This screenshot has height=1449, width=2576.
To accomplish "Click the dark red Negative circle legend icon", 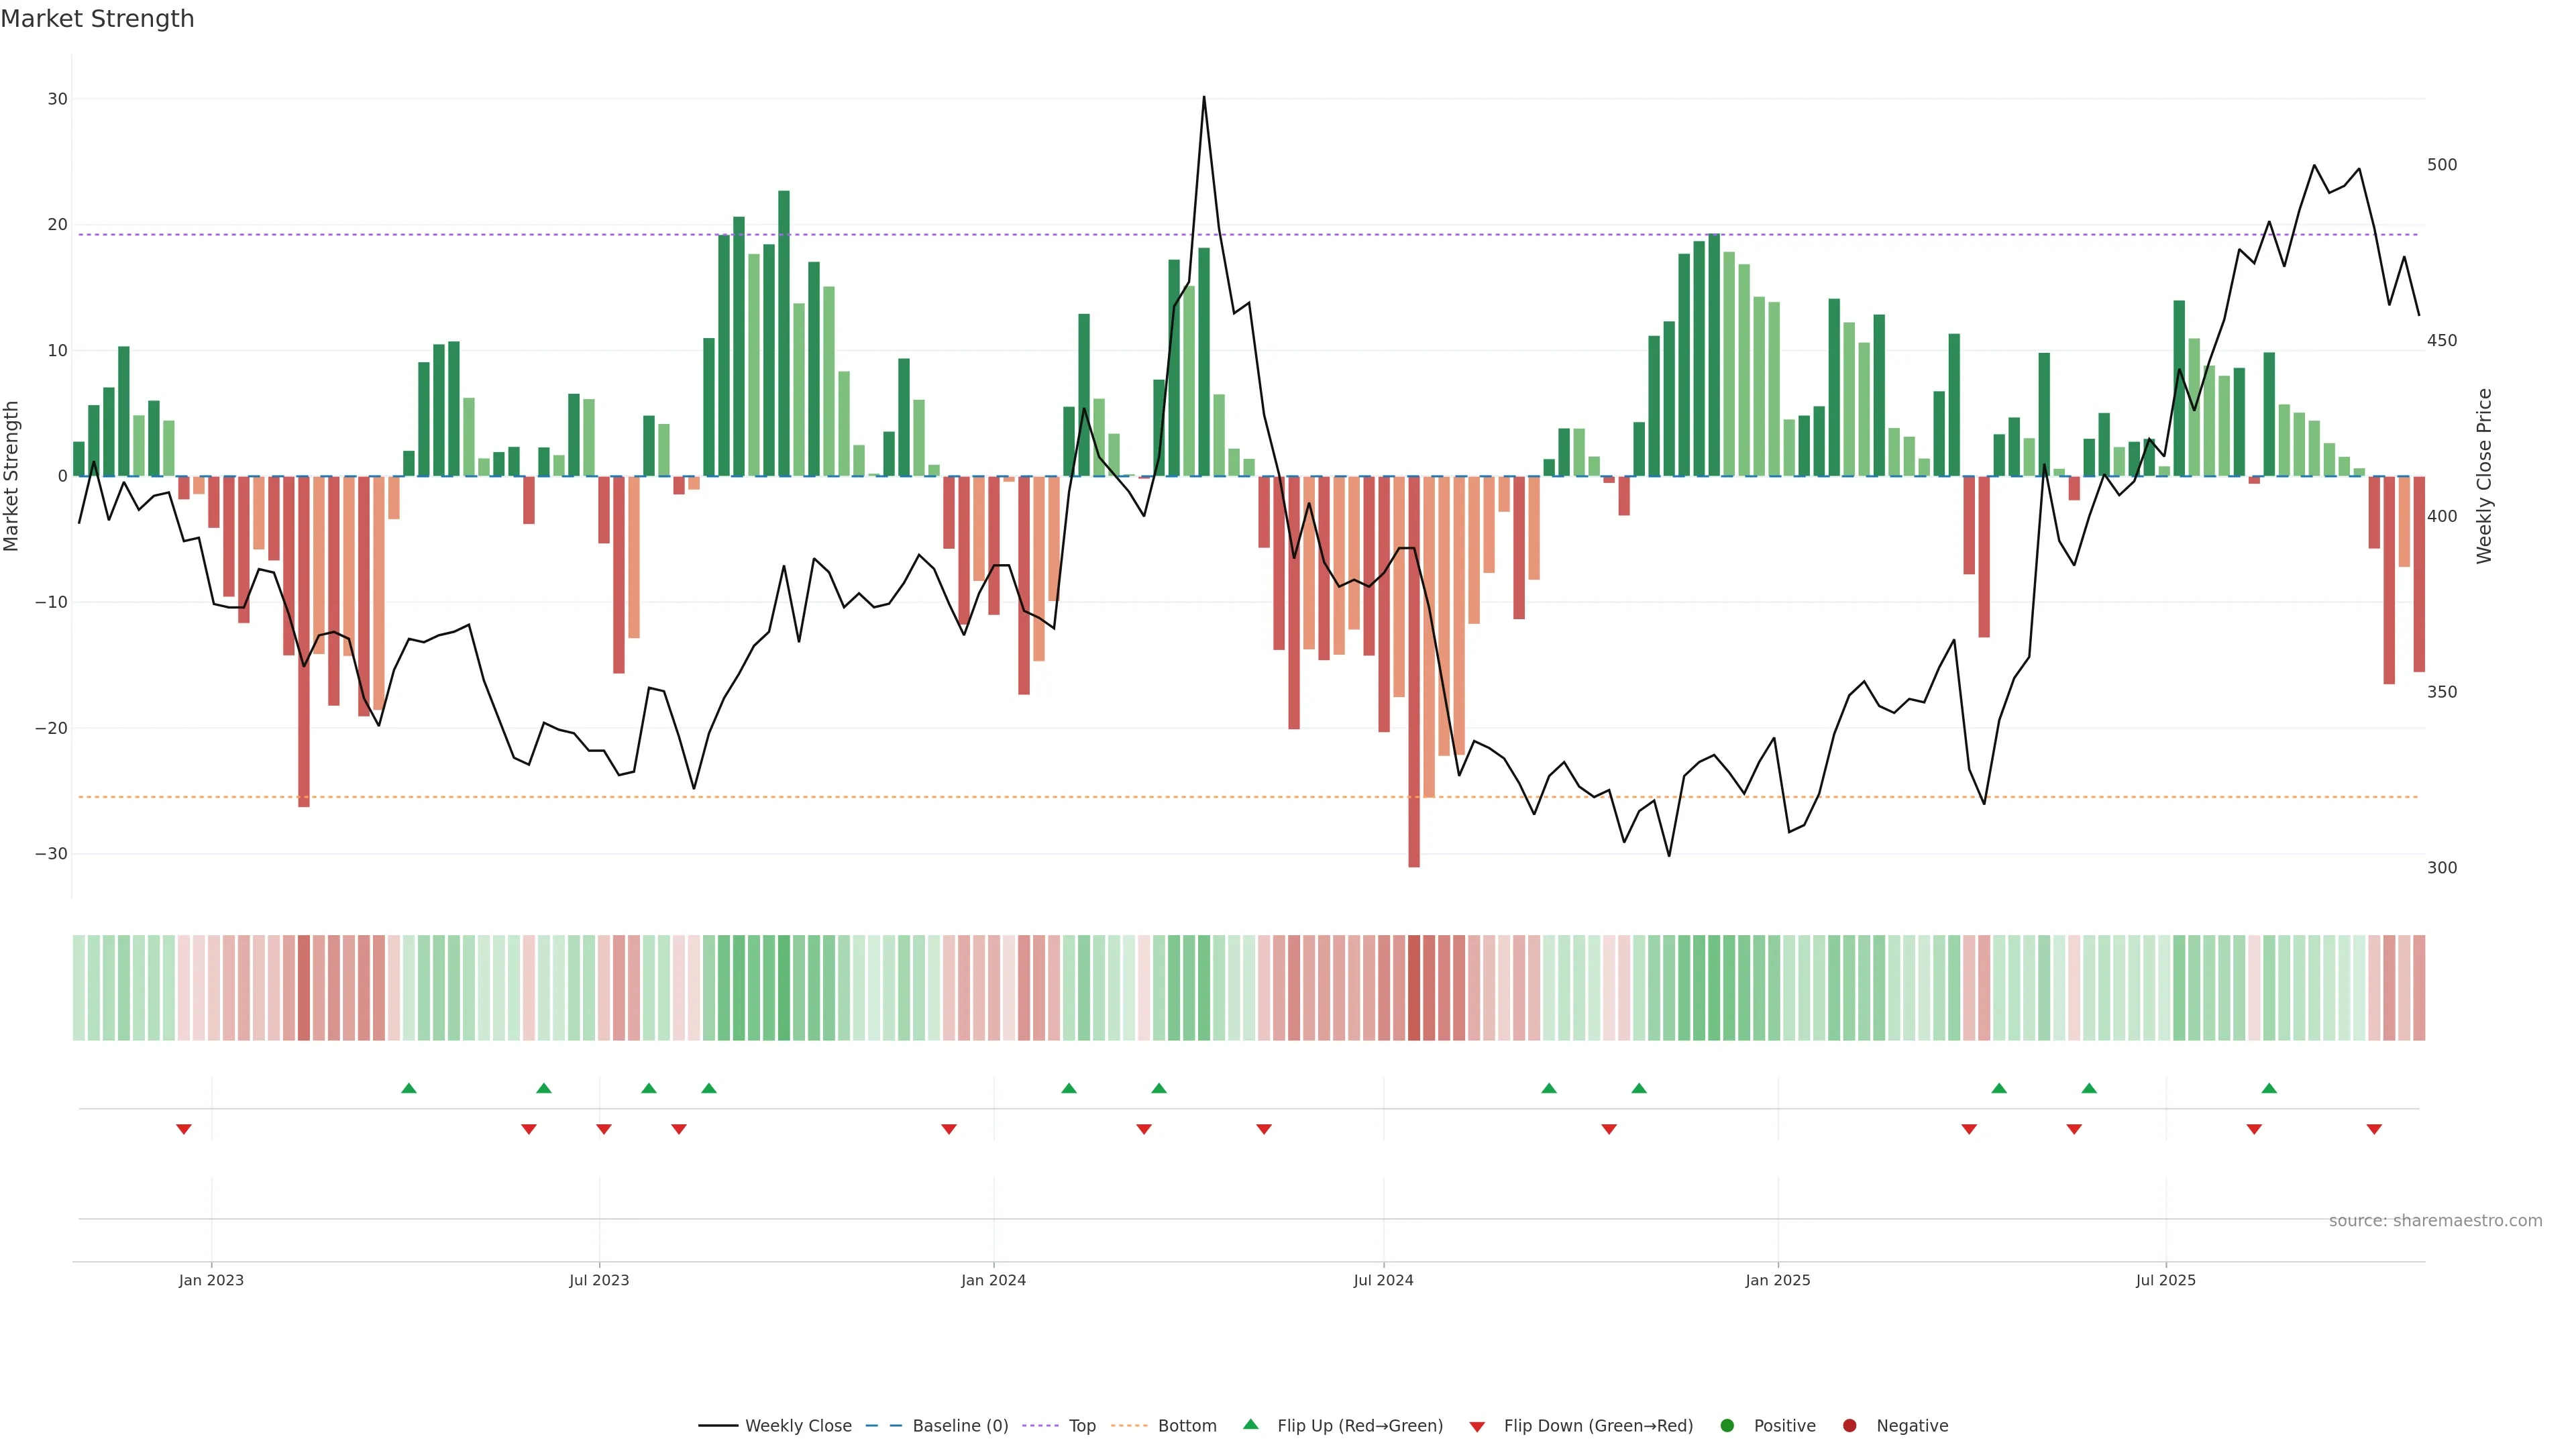I will (x=1849, y=1425).
